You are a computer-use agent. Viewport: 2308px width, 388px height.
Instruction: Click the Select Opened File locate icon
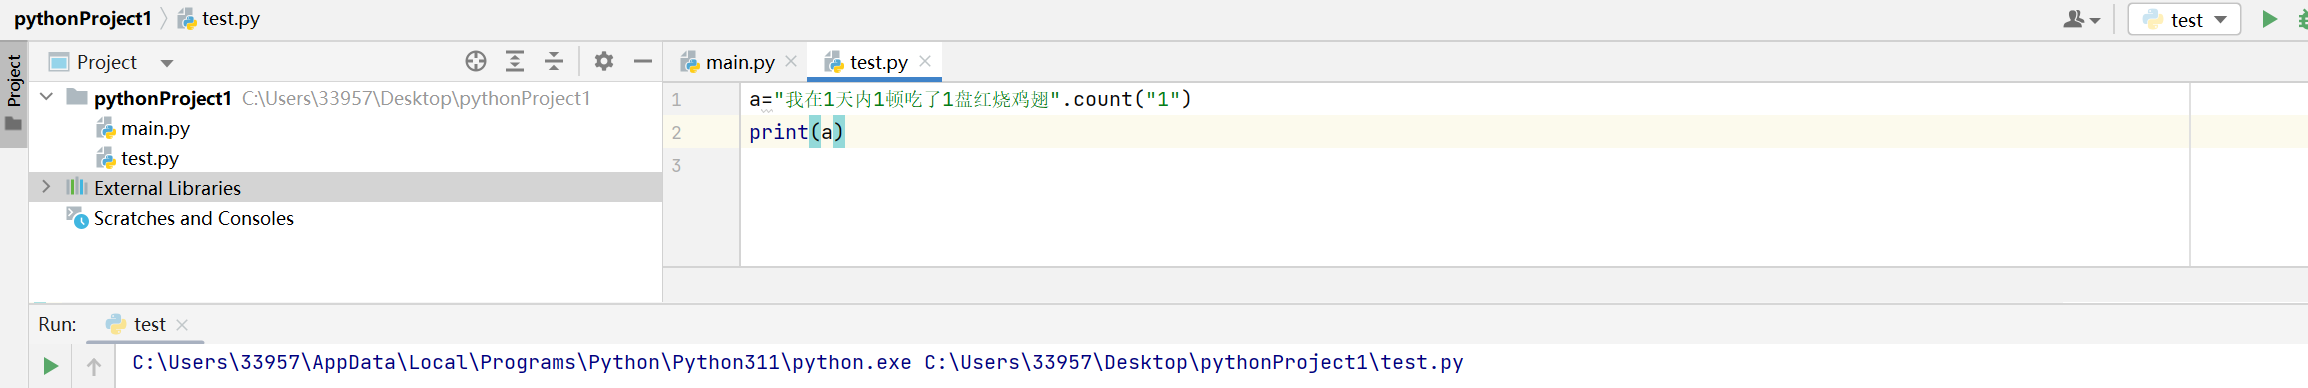point(476,61)
